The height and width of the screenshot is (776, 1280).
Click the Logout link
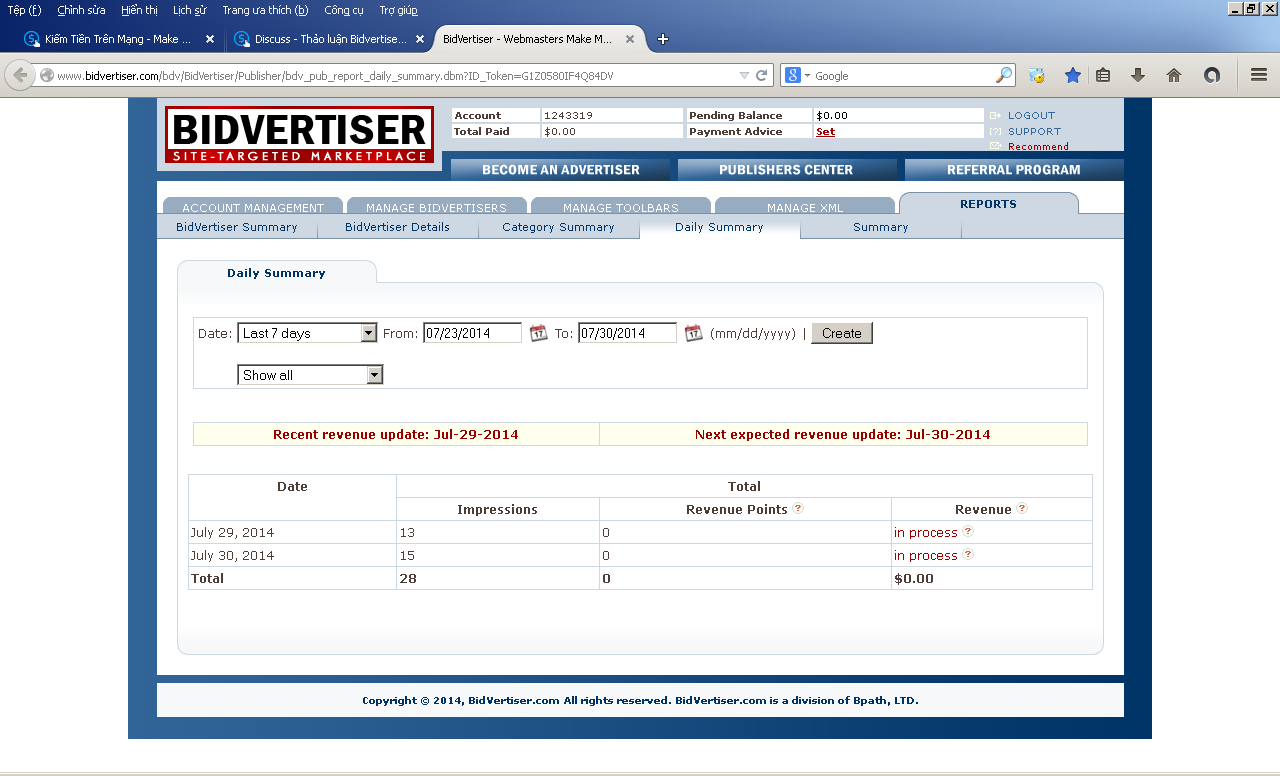1032,115
